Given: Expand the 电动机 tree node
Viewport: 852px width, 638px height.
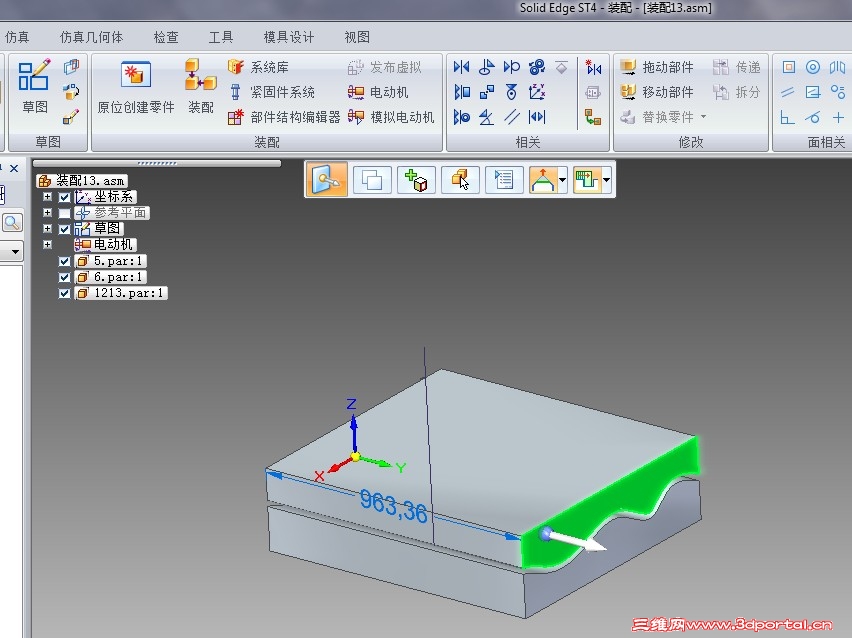Looking at the screenshot, I should click(47, 245).
